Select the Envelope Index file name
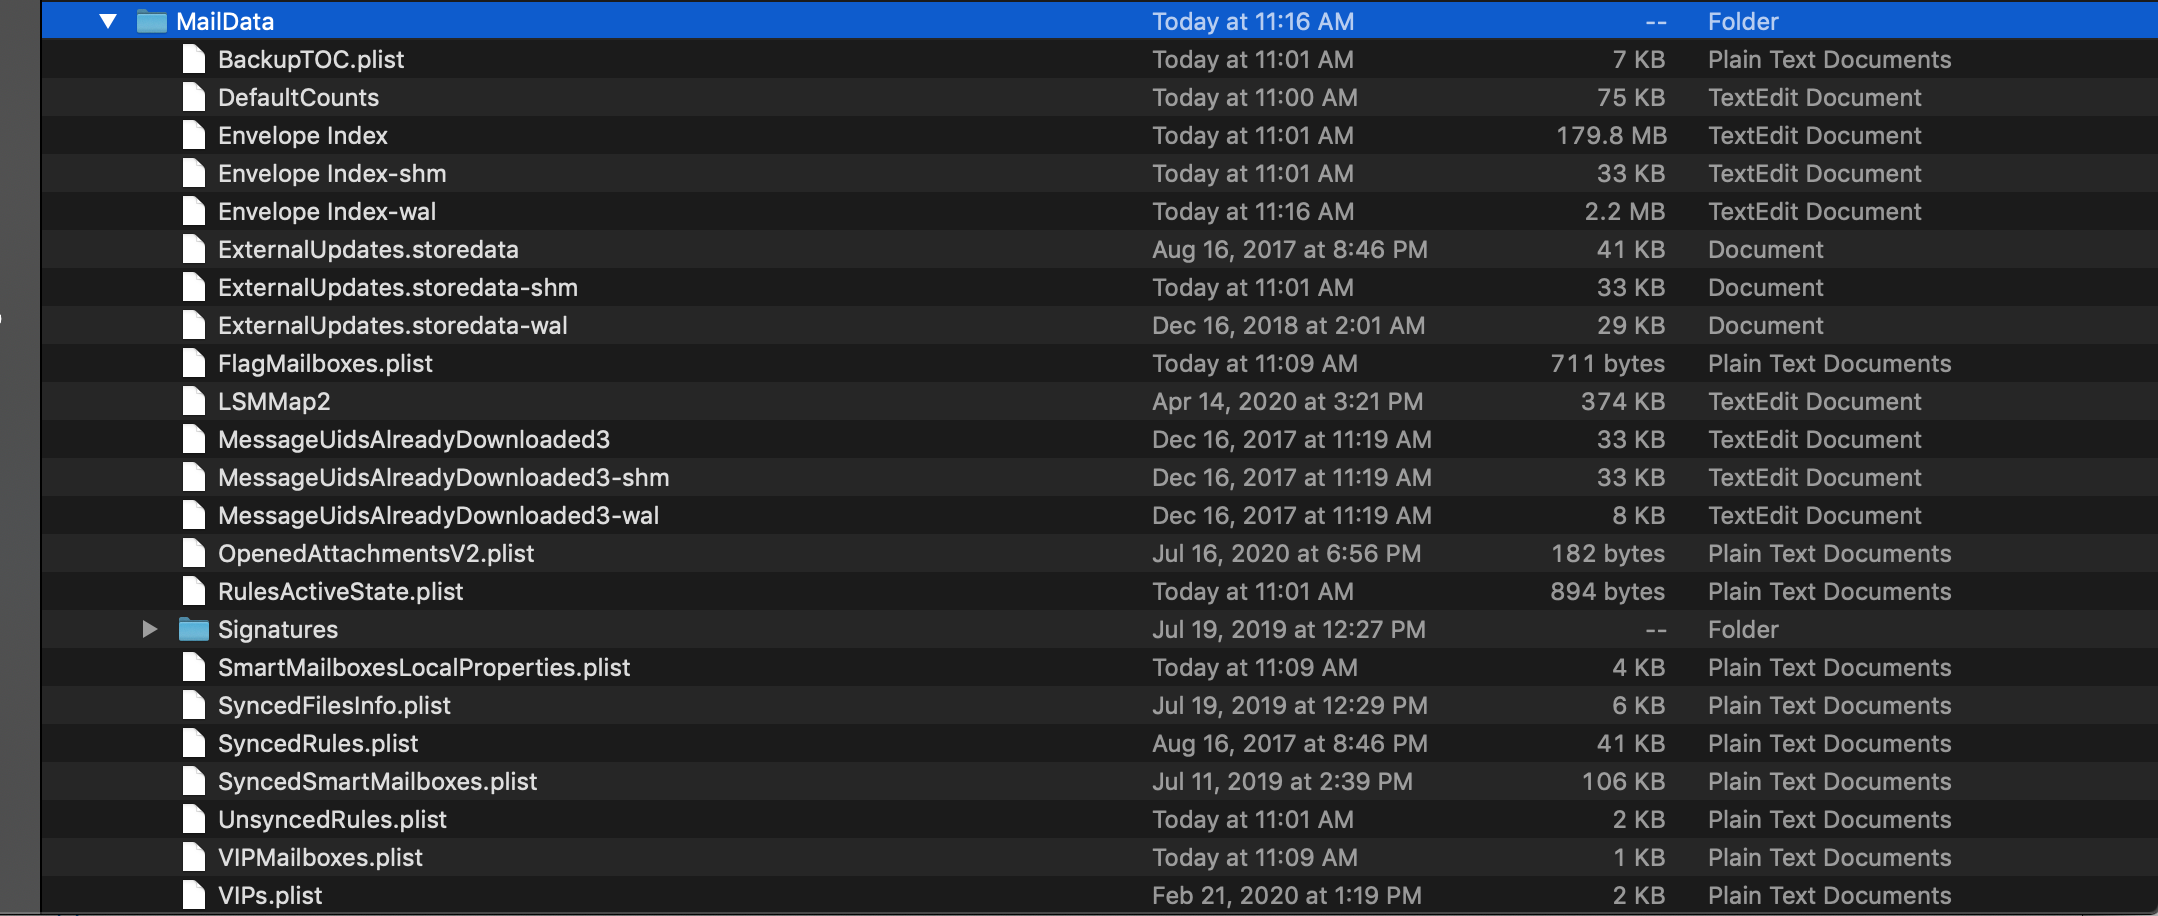The width and height of the screenshot is (2158, 916). pyautogui.click(x=303, y=135)
